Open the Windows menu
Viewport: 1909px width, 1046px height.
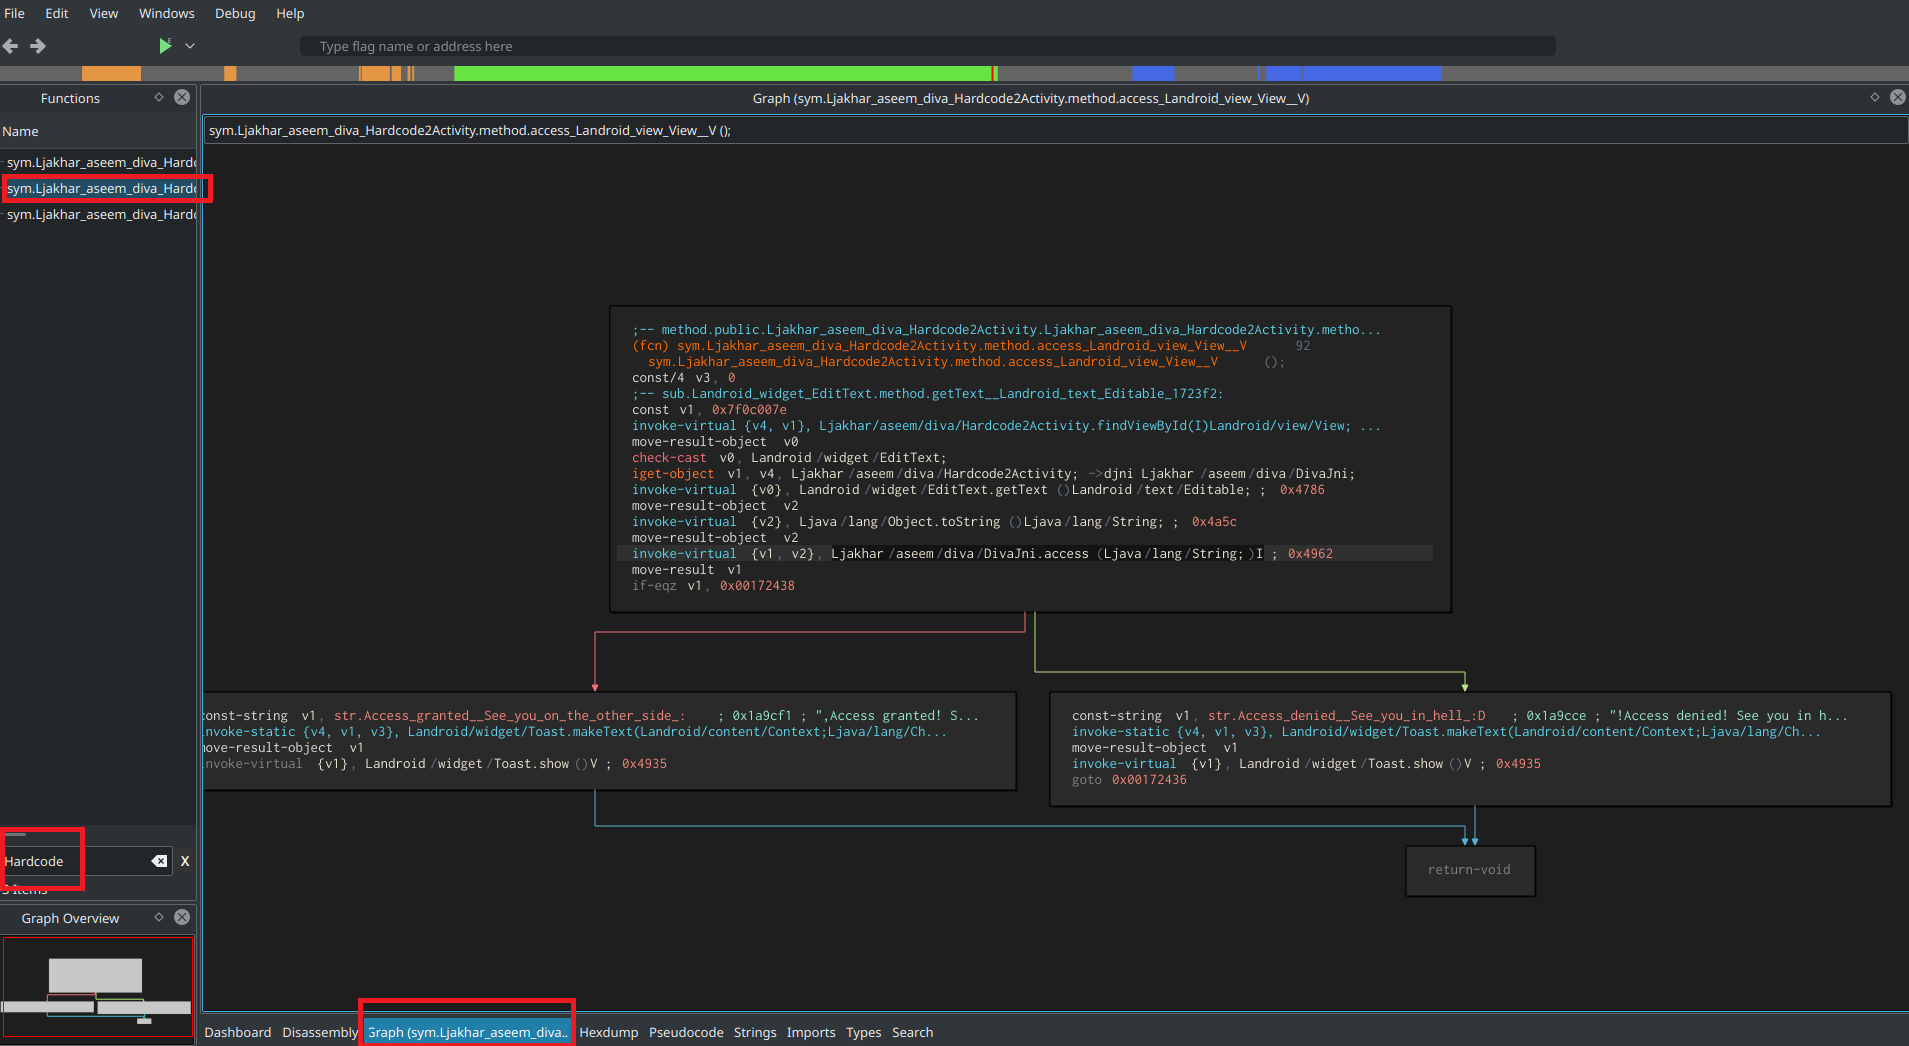[166, 13]
